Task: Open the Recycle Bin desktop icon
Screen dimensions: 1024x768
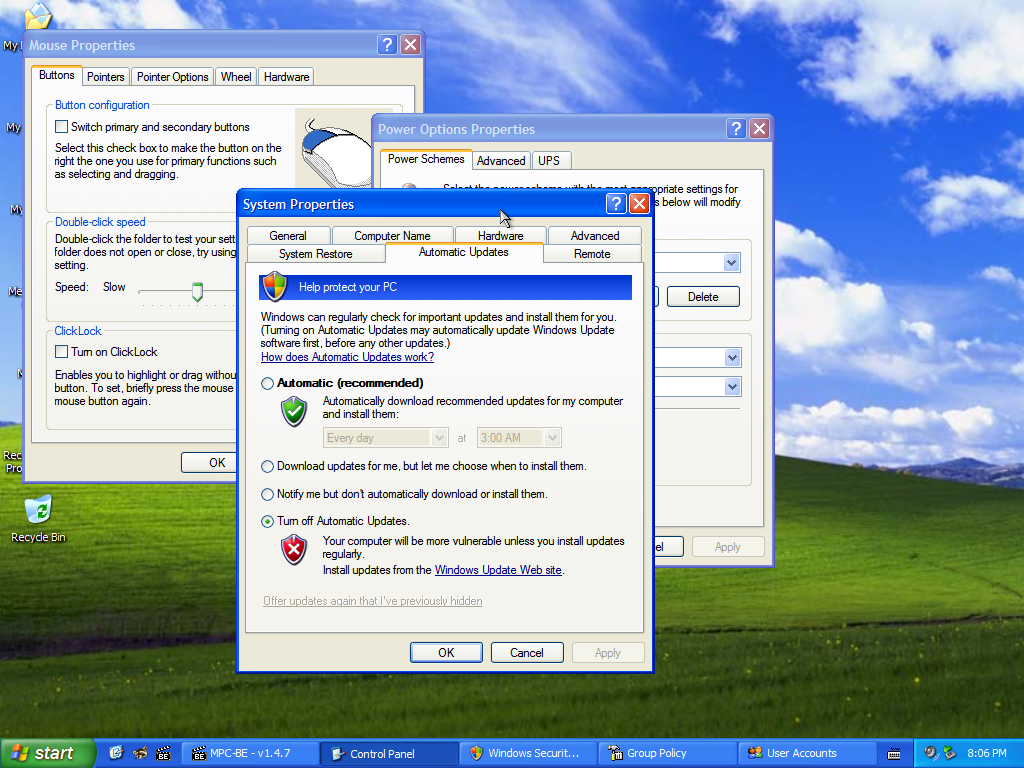Action: pyautogui.click(x=38, y=512)
